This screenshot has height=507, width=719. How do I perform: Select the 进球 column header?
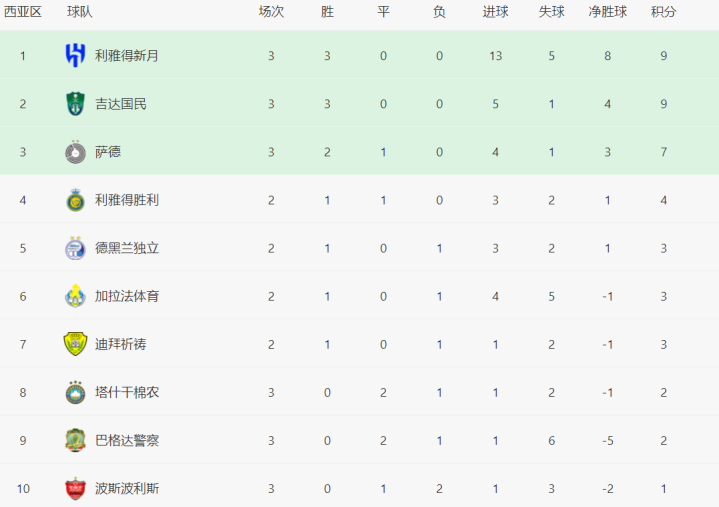[496, 12]
